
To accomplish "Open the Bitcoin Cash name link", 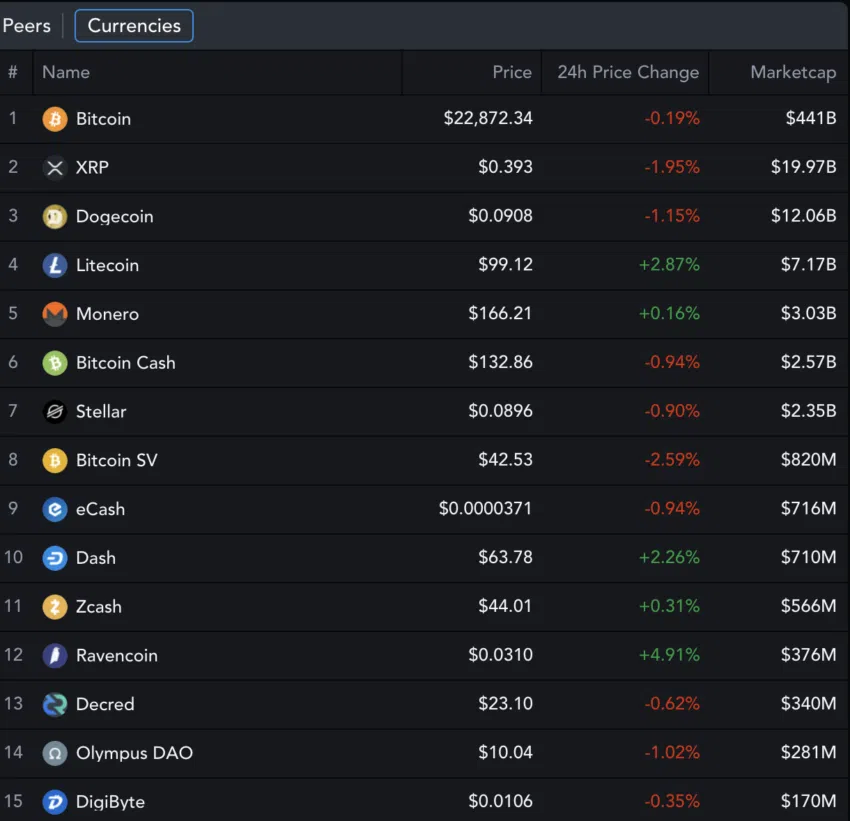I will (125, 363).
